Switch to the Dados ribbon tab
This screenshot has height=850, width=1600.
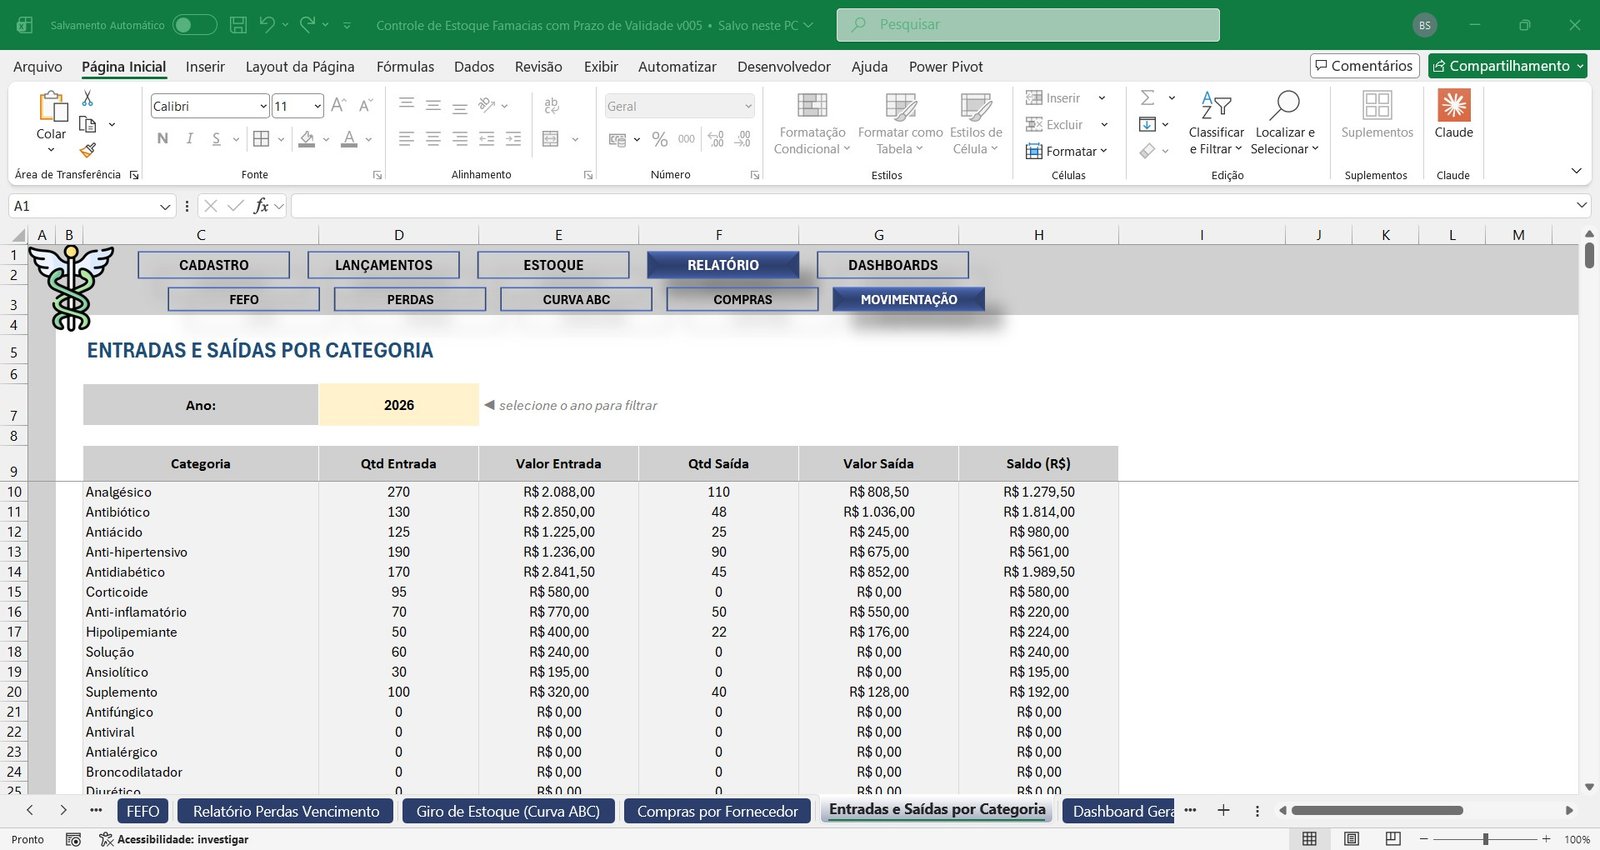tap(474, 66)
